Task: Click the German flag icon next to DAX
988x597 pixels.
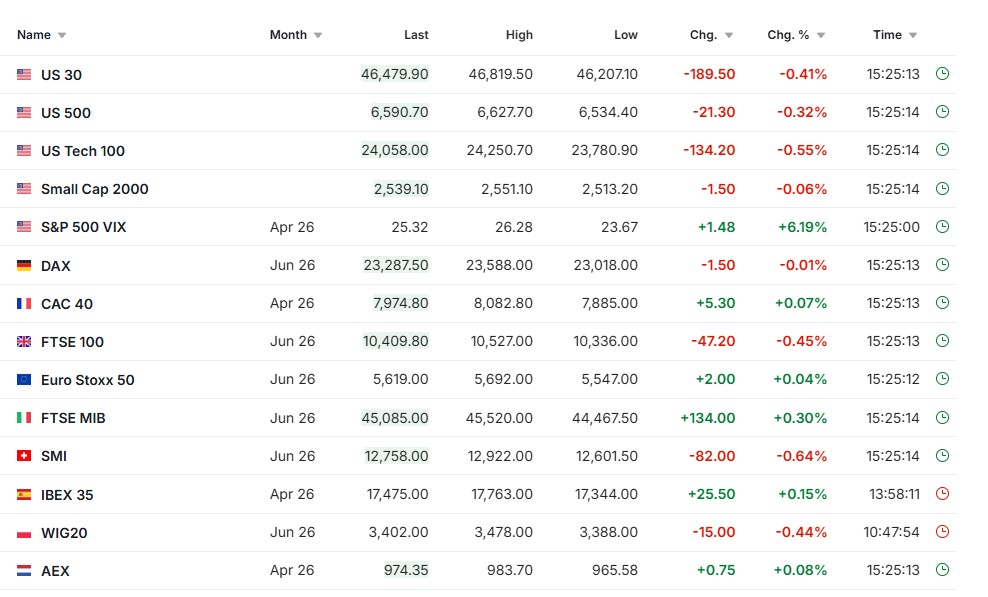Action: tap(24, 266)
